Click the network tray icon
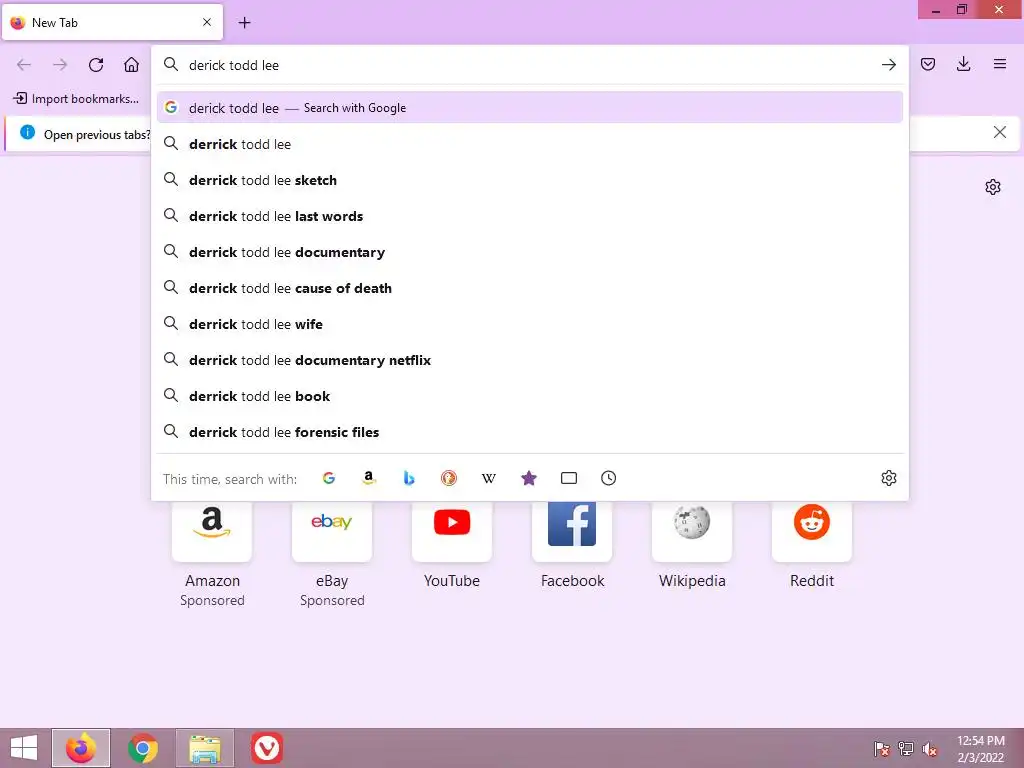1024x768 pixels. (x=906, y=748)
